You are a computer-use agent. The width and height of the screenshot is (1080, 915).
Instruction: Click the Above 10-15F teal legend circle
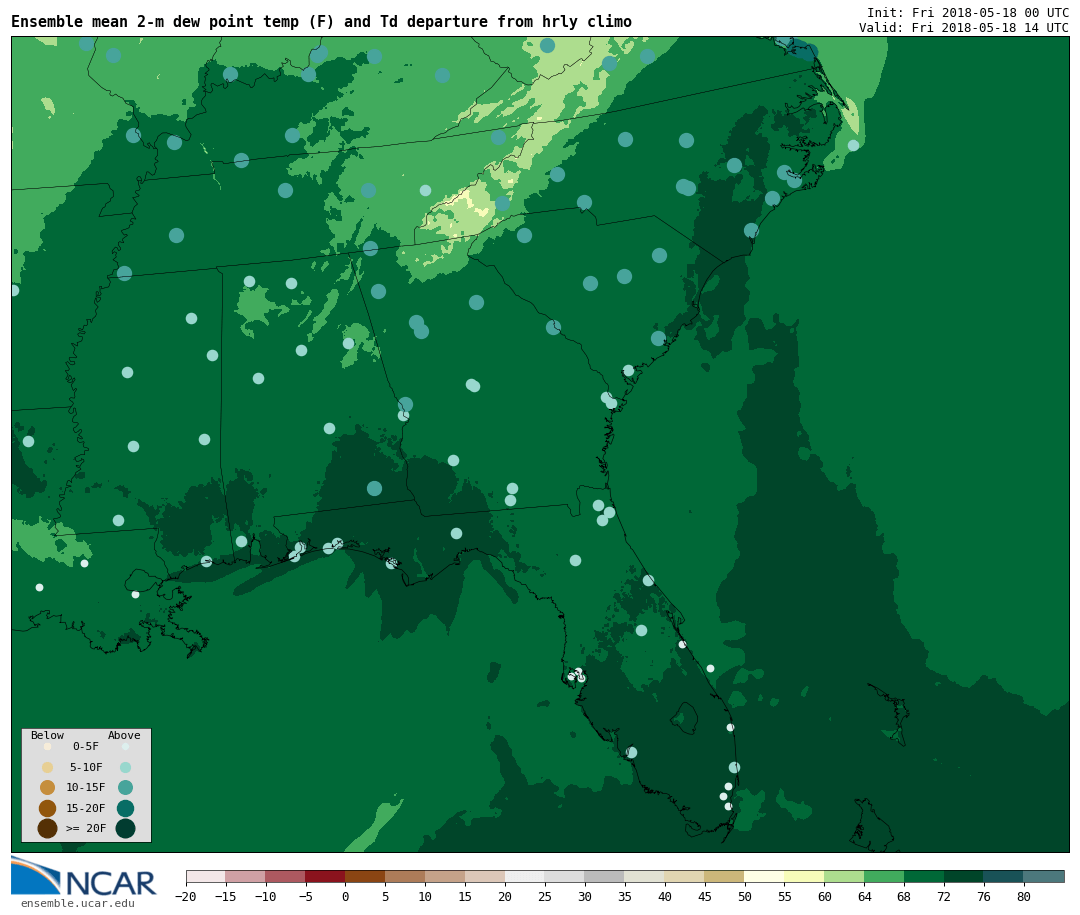point(125,788)
